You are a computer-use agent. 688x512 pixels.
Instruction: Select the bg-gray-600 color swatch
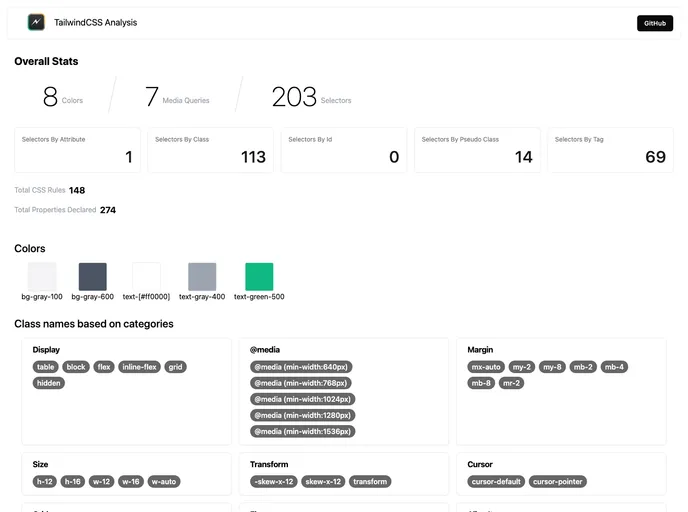(x=93, y=276)
